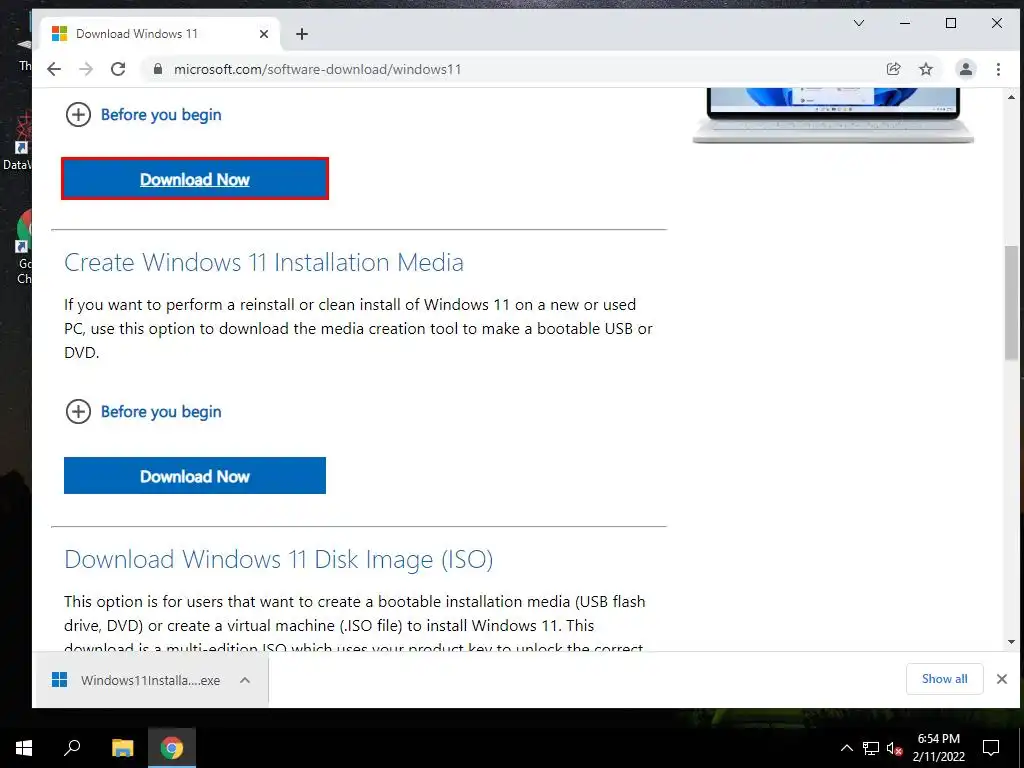Screen dimensions: 1024x768
Task: Close the Download Windows 11 tab
Action: tap(264, 34)
